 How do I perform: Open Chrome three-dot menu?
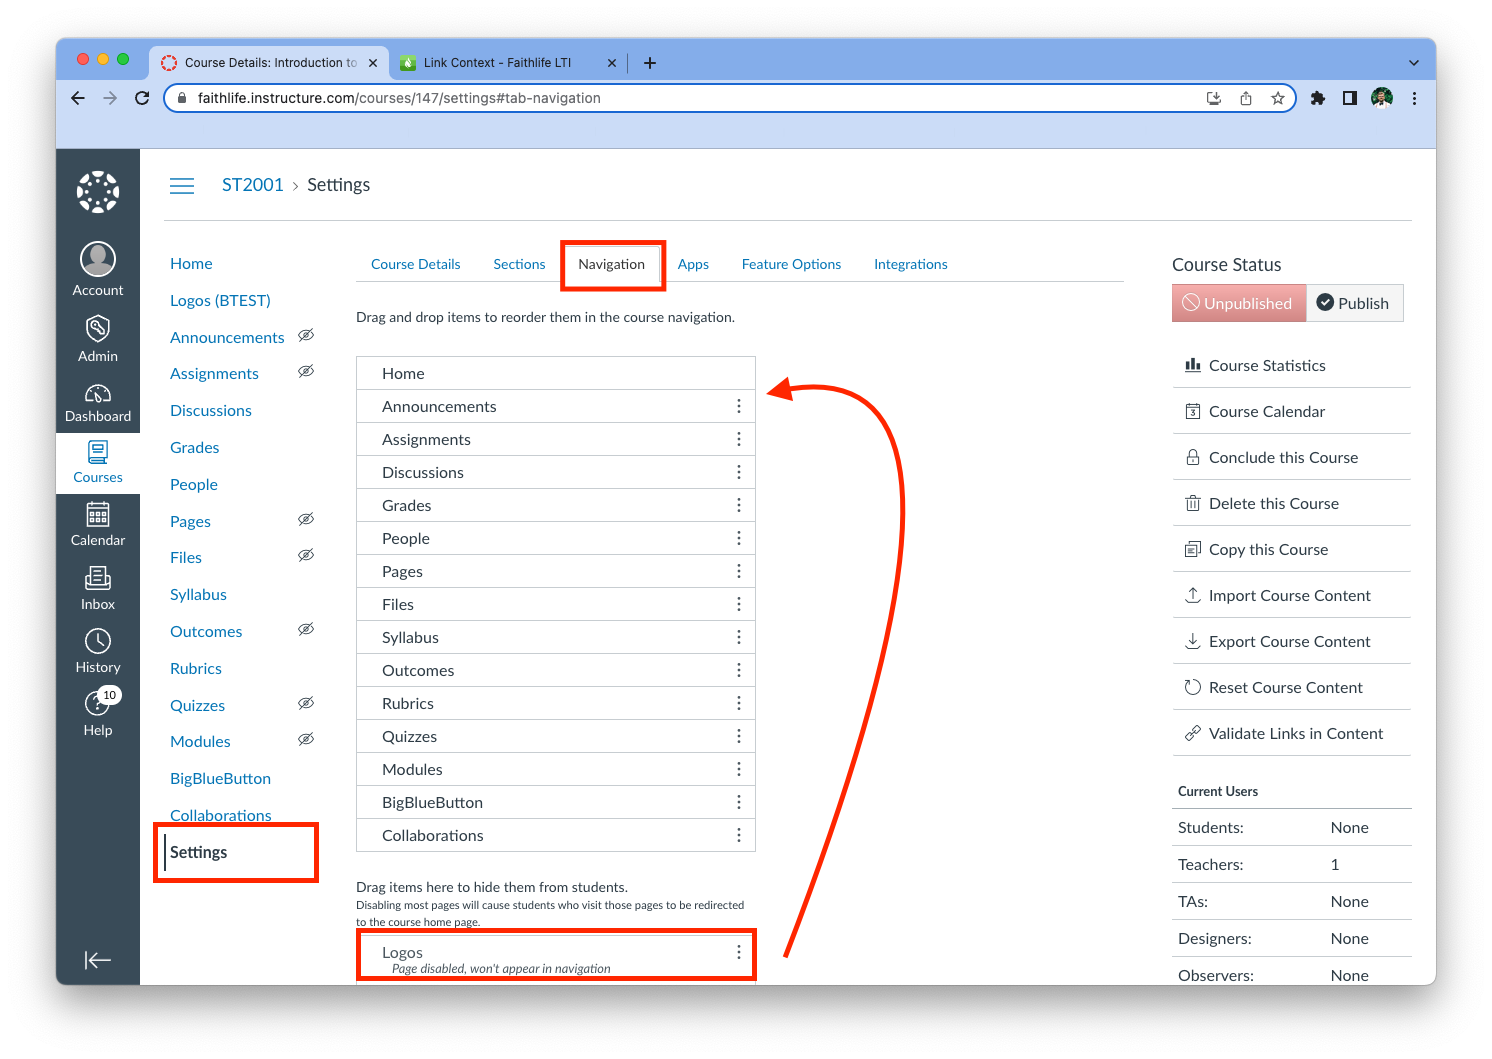coord(1414,98)
